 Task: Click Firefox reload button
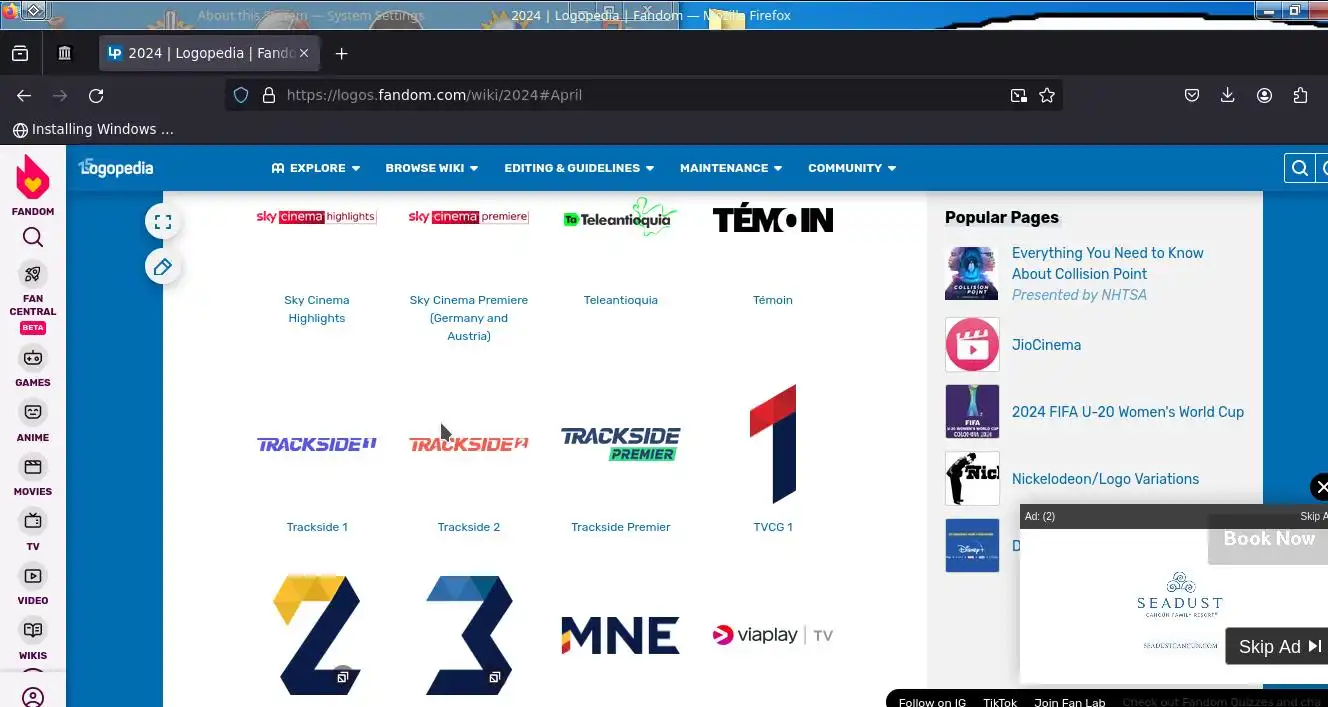pyautogui.click(x=96, y=95)
